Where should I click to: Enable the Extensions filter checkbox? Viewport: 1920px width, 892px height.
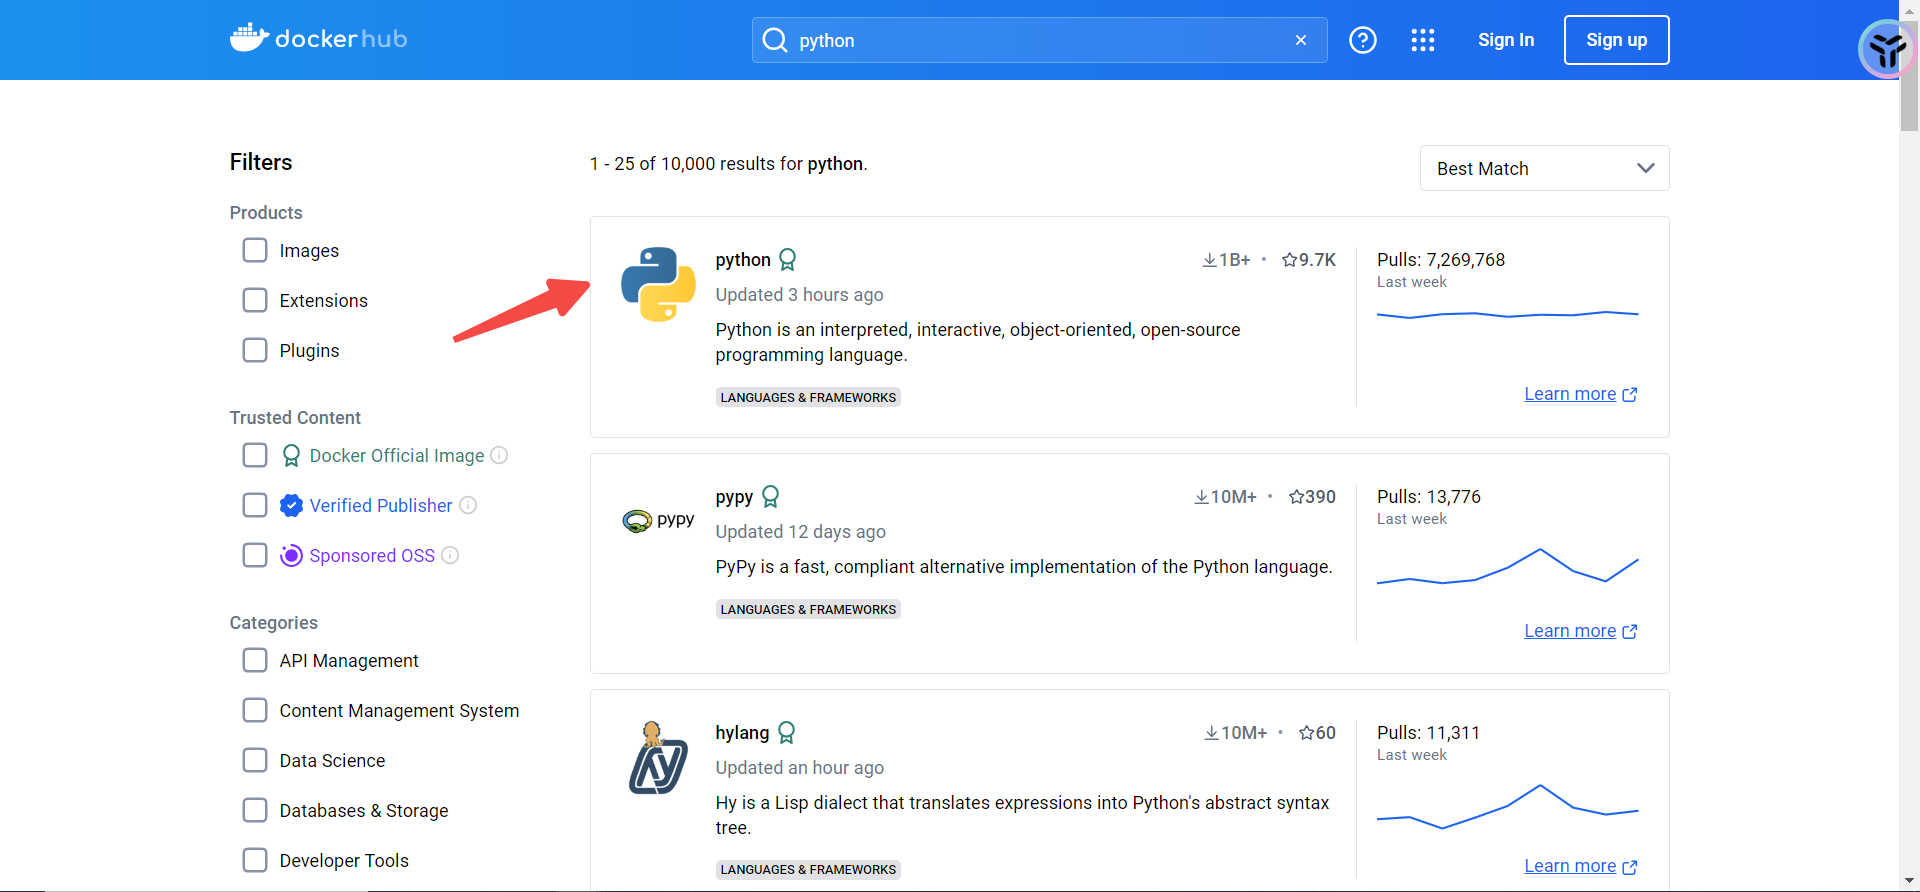255,300
